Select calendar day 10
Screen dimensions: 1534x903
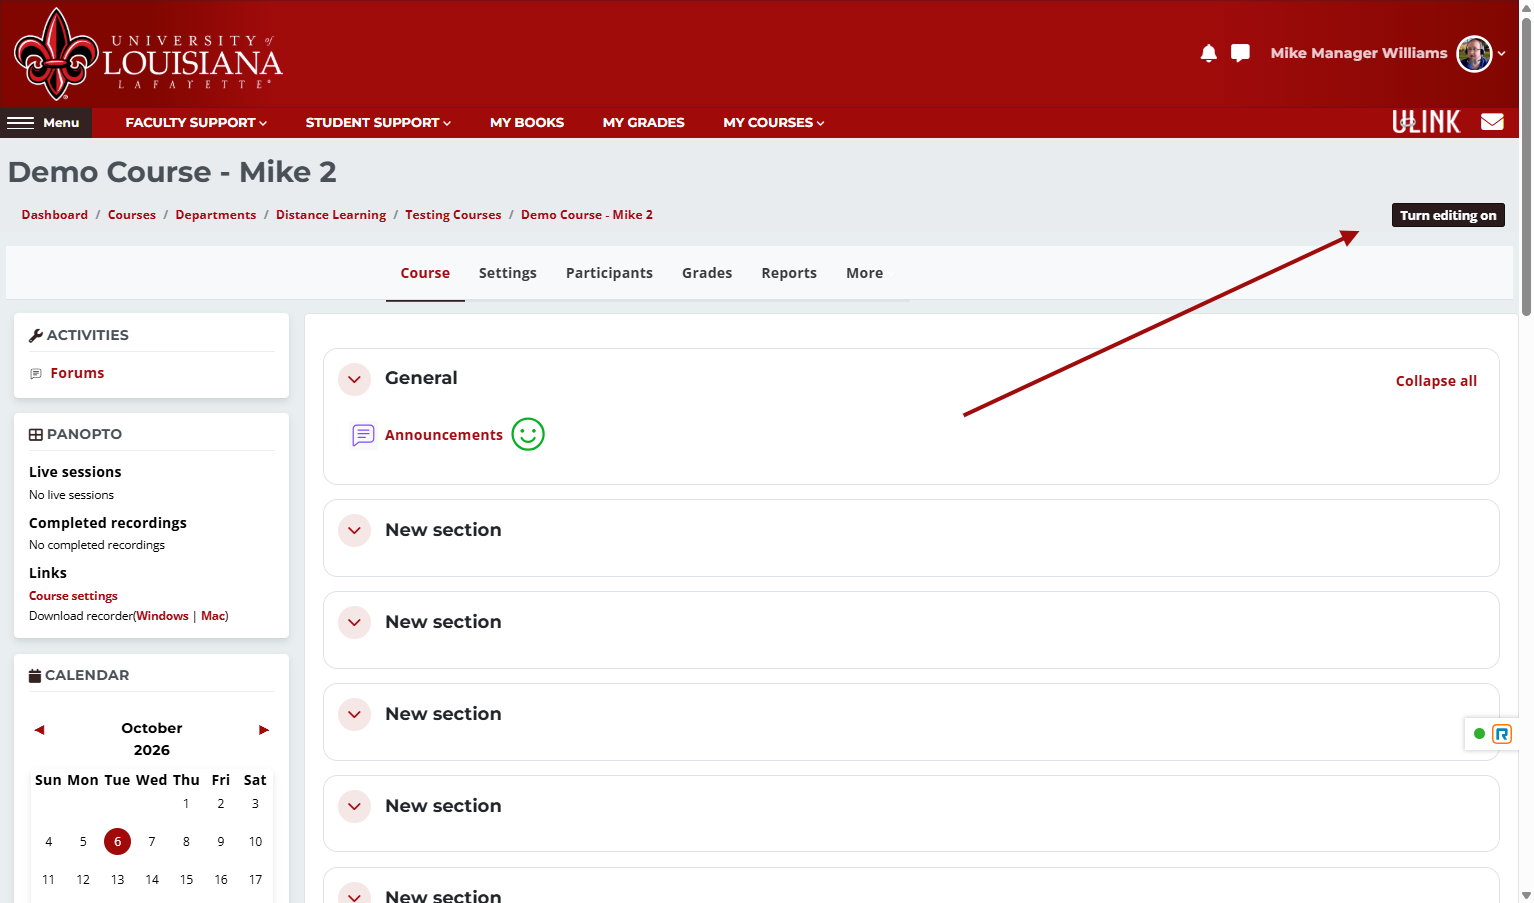[x=255, y=842]
